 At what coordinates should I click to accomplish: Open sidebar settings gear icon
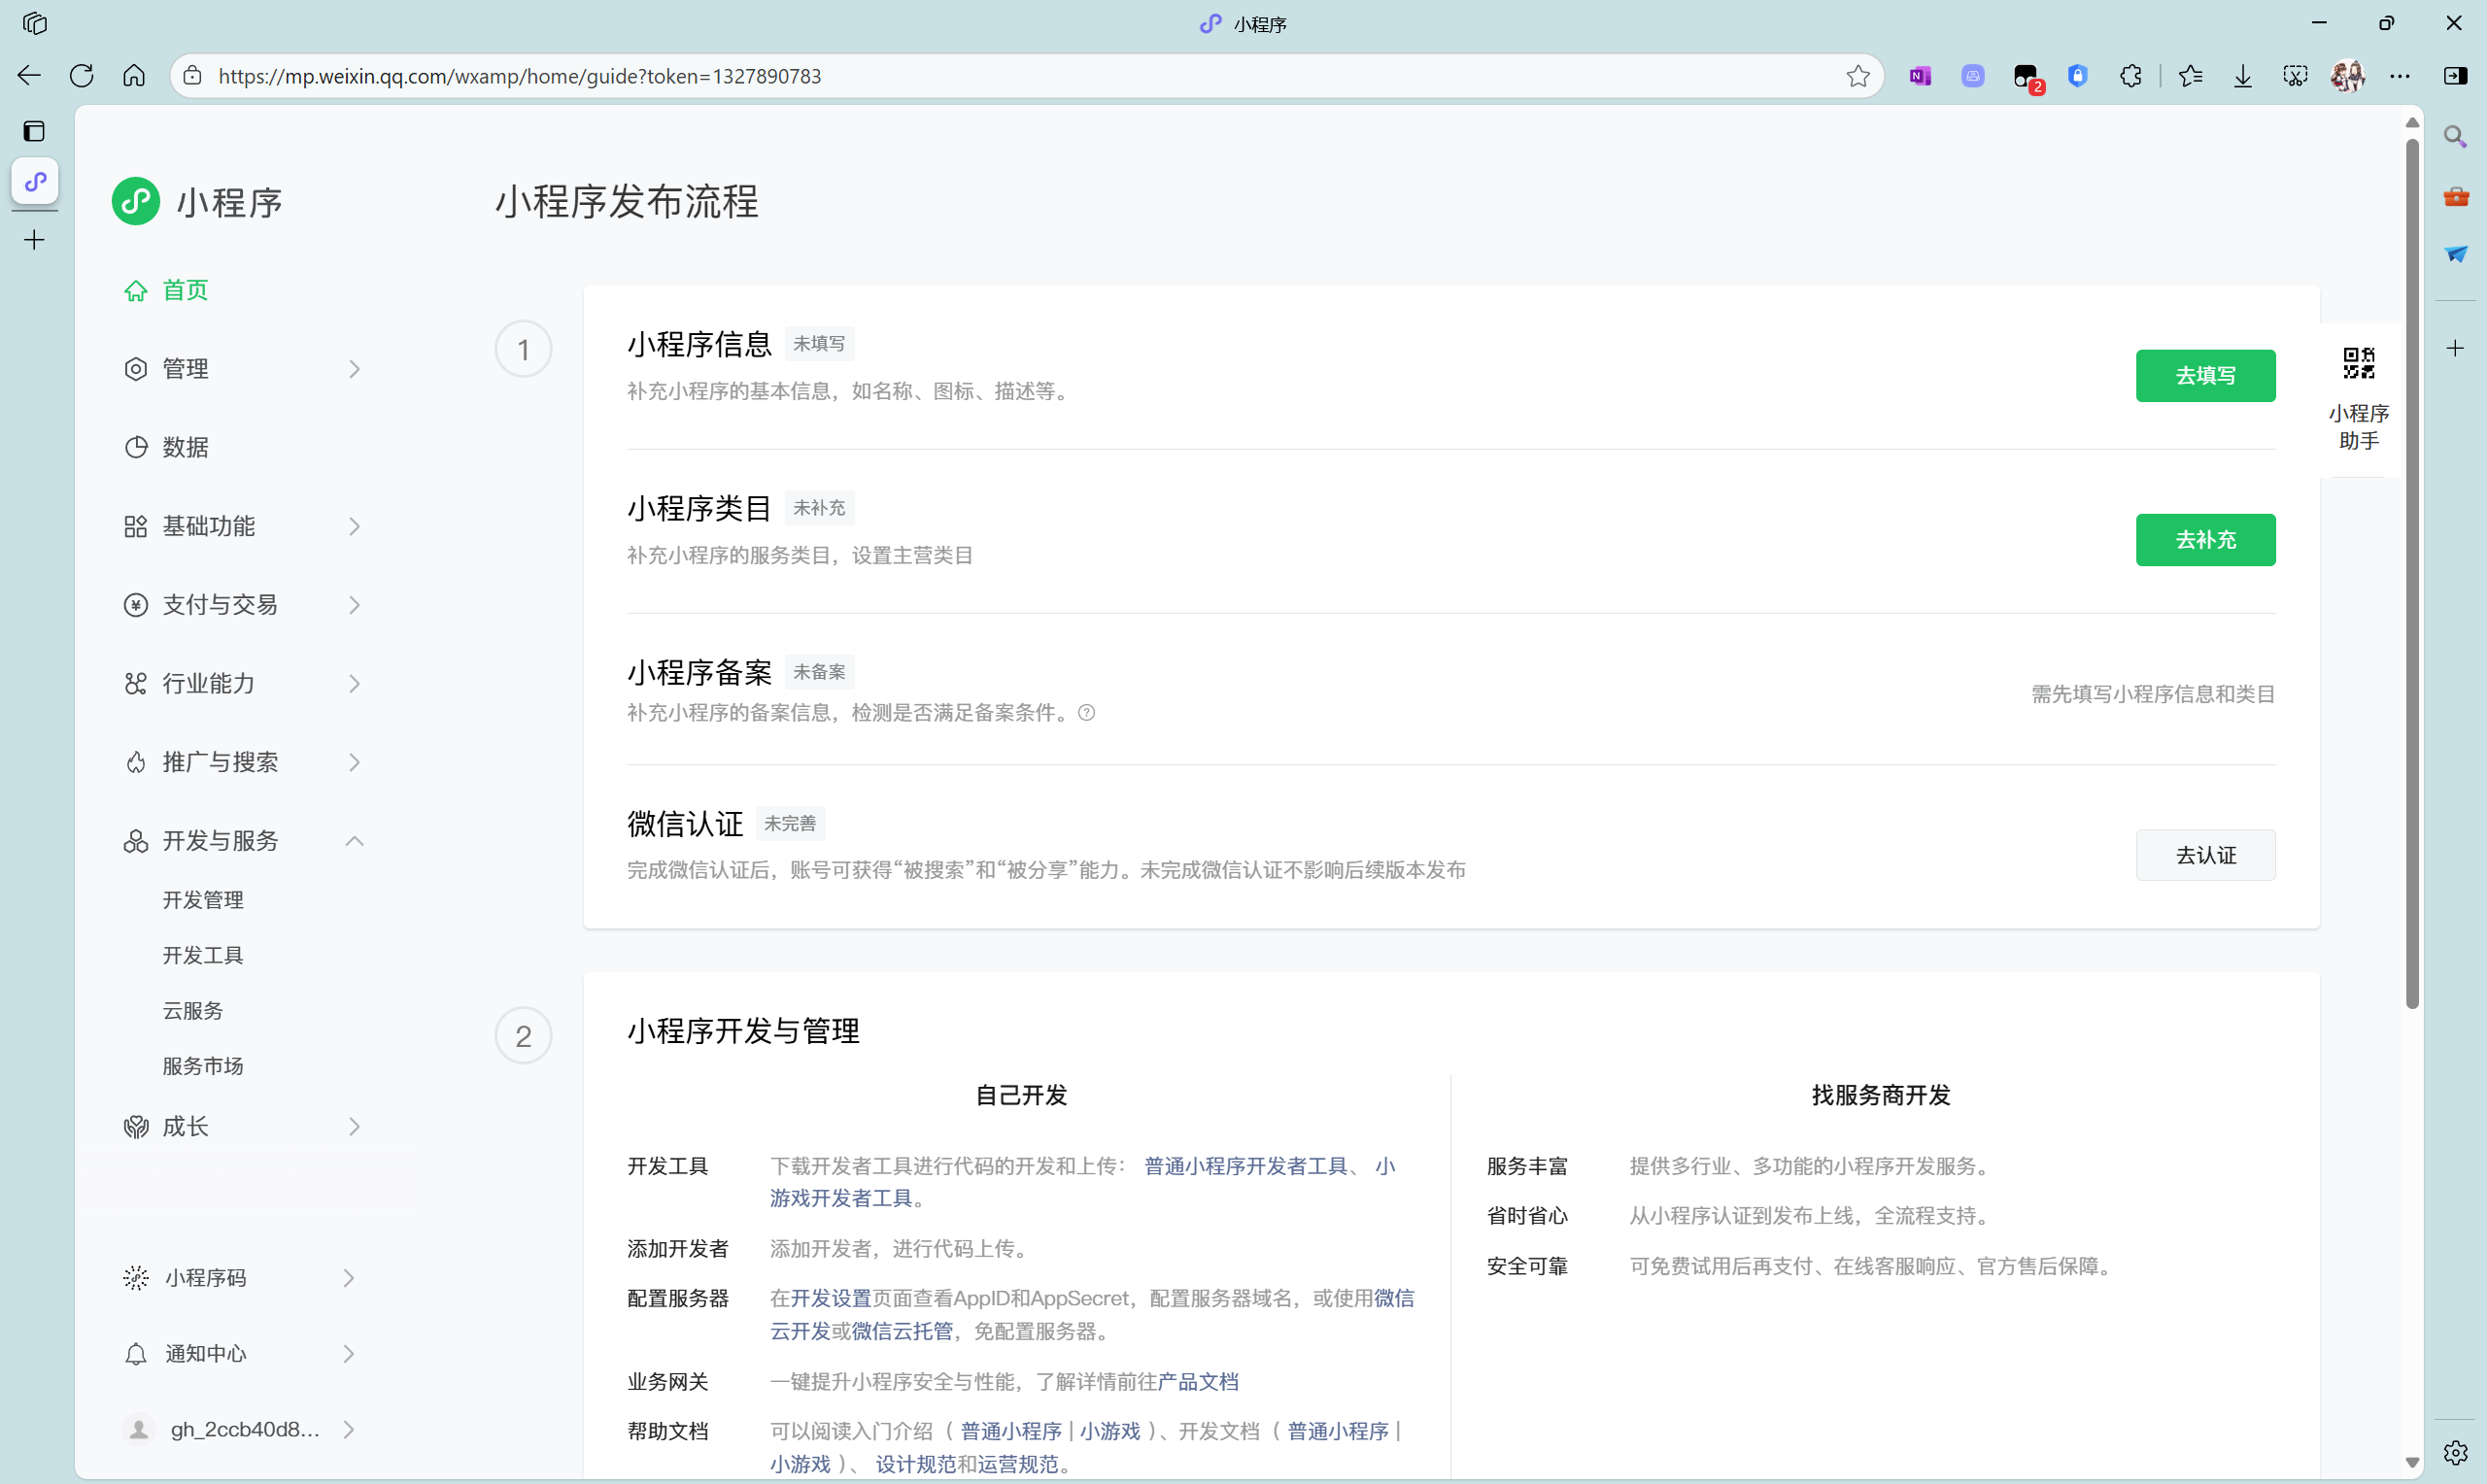[2455, 1452]
